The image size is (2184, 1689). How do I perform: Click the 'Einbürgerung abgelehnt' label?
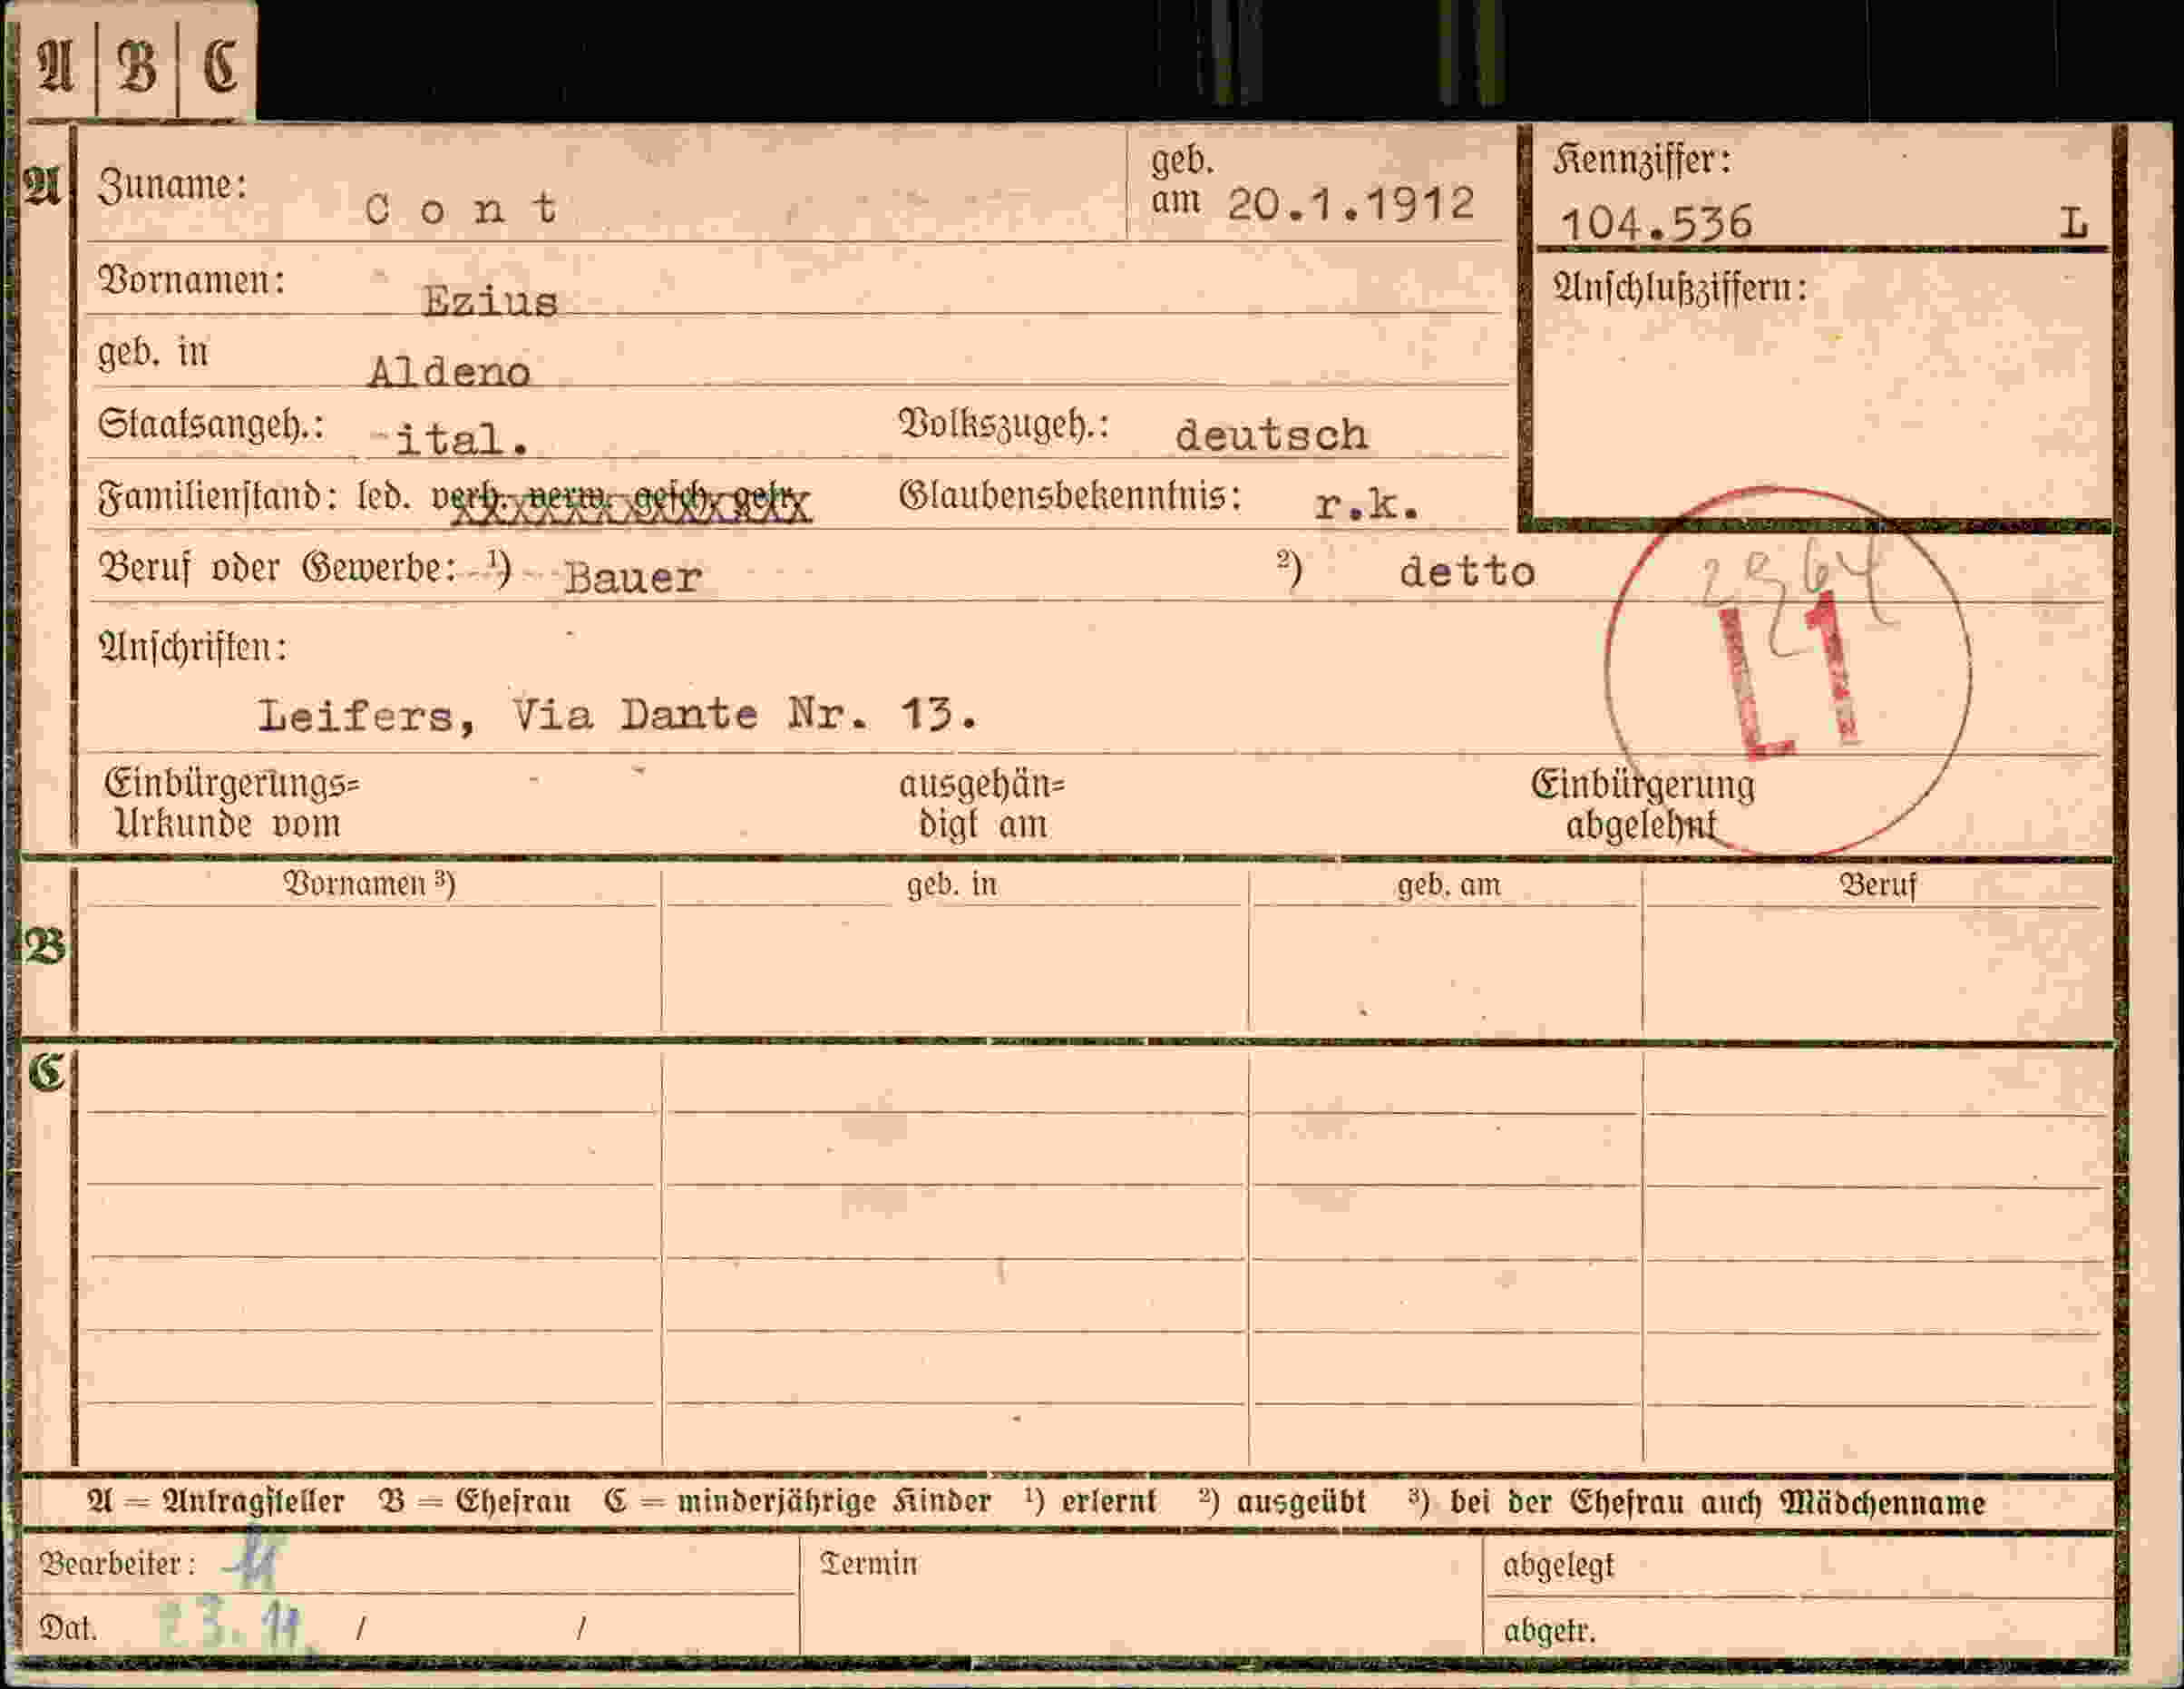click(x=1643, y=805)
